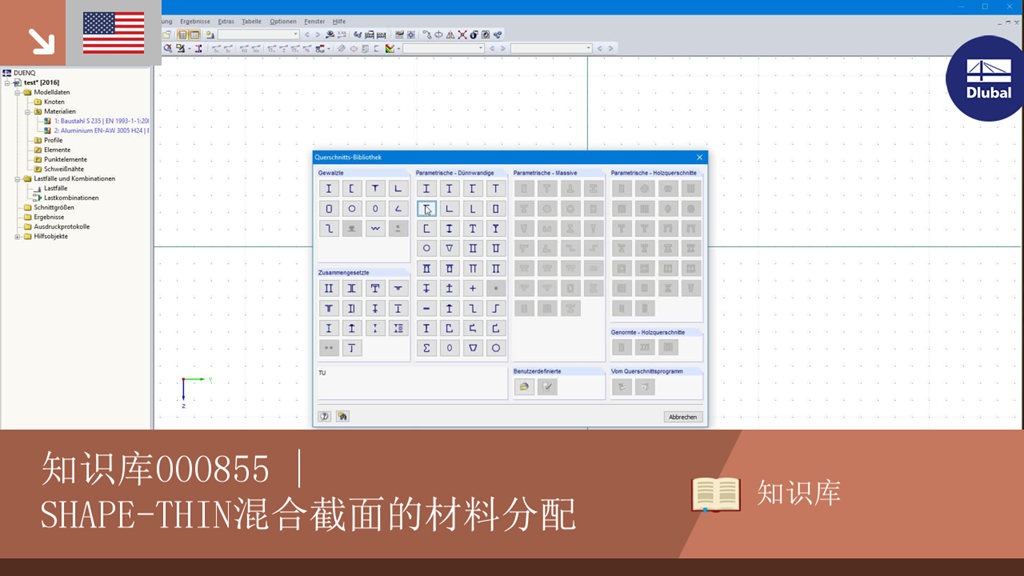Select the Sigma-shaped section in Dünnwandige
The image size is (1024, 576).
[x=426, y=348]
